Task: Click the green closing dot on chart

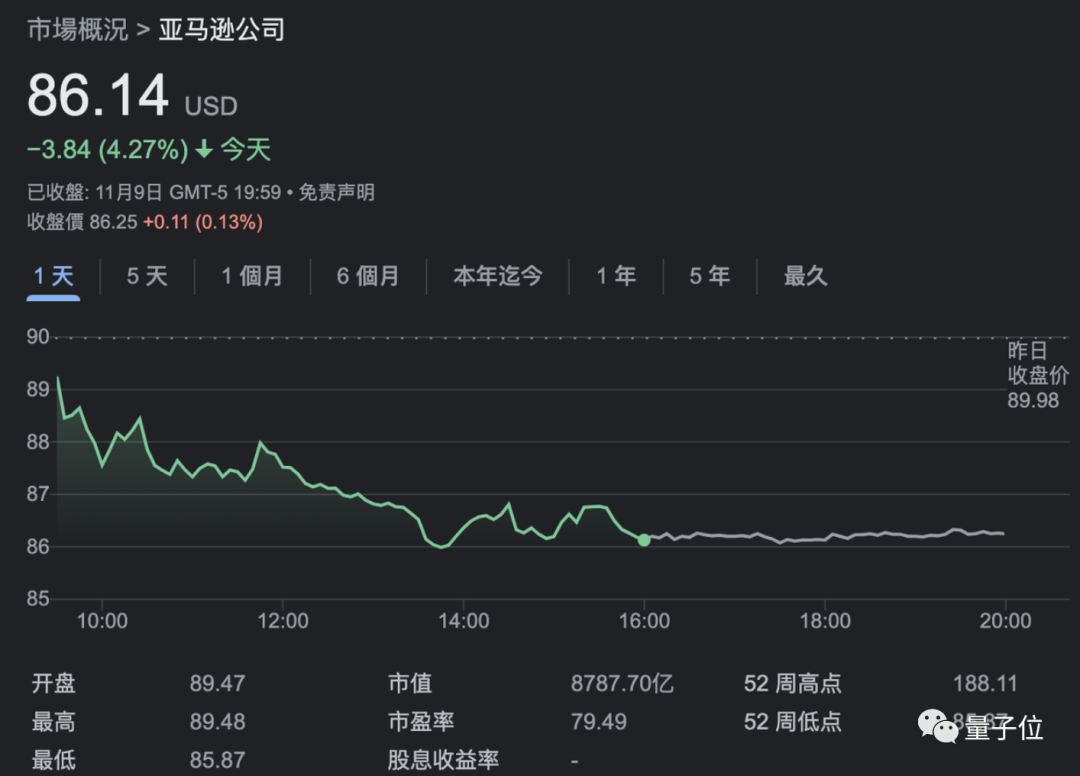Action: pos(644,540)
